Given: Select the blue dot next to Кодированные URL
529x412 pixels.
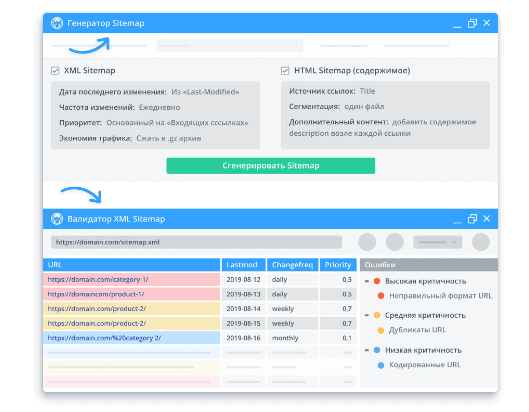Looking at the screenshot, I should pyautogui.click(x=381, y=365).
